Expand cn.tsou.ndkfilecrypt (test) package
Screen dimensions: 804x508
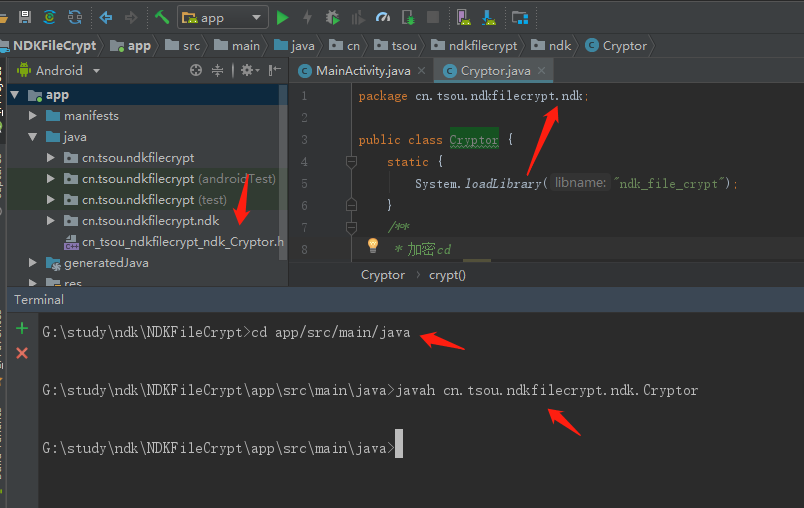click(50, 199)
